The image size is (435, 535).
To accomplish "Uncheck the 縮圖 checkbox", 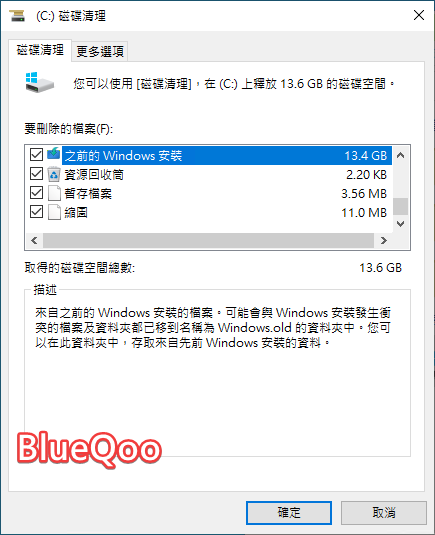I will point(36,212).
